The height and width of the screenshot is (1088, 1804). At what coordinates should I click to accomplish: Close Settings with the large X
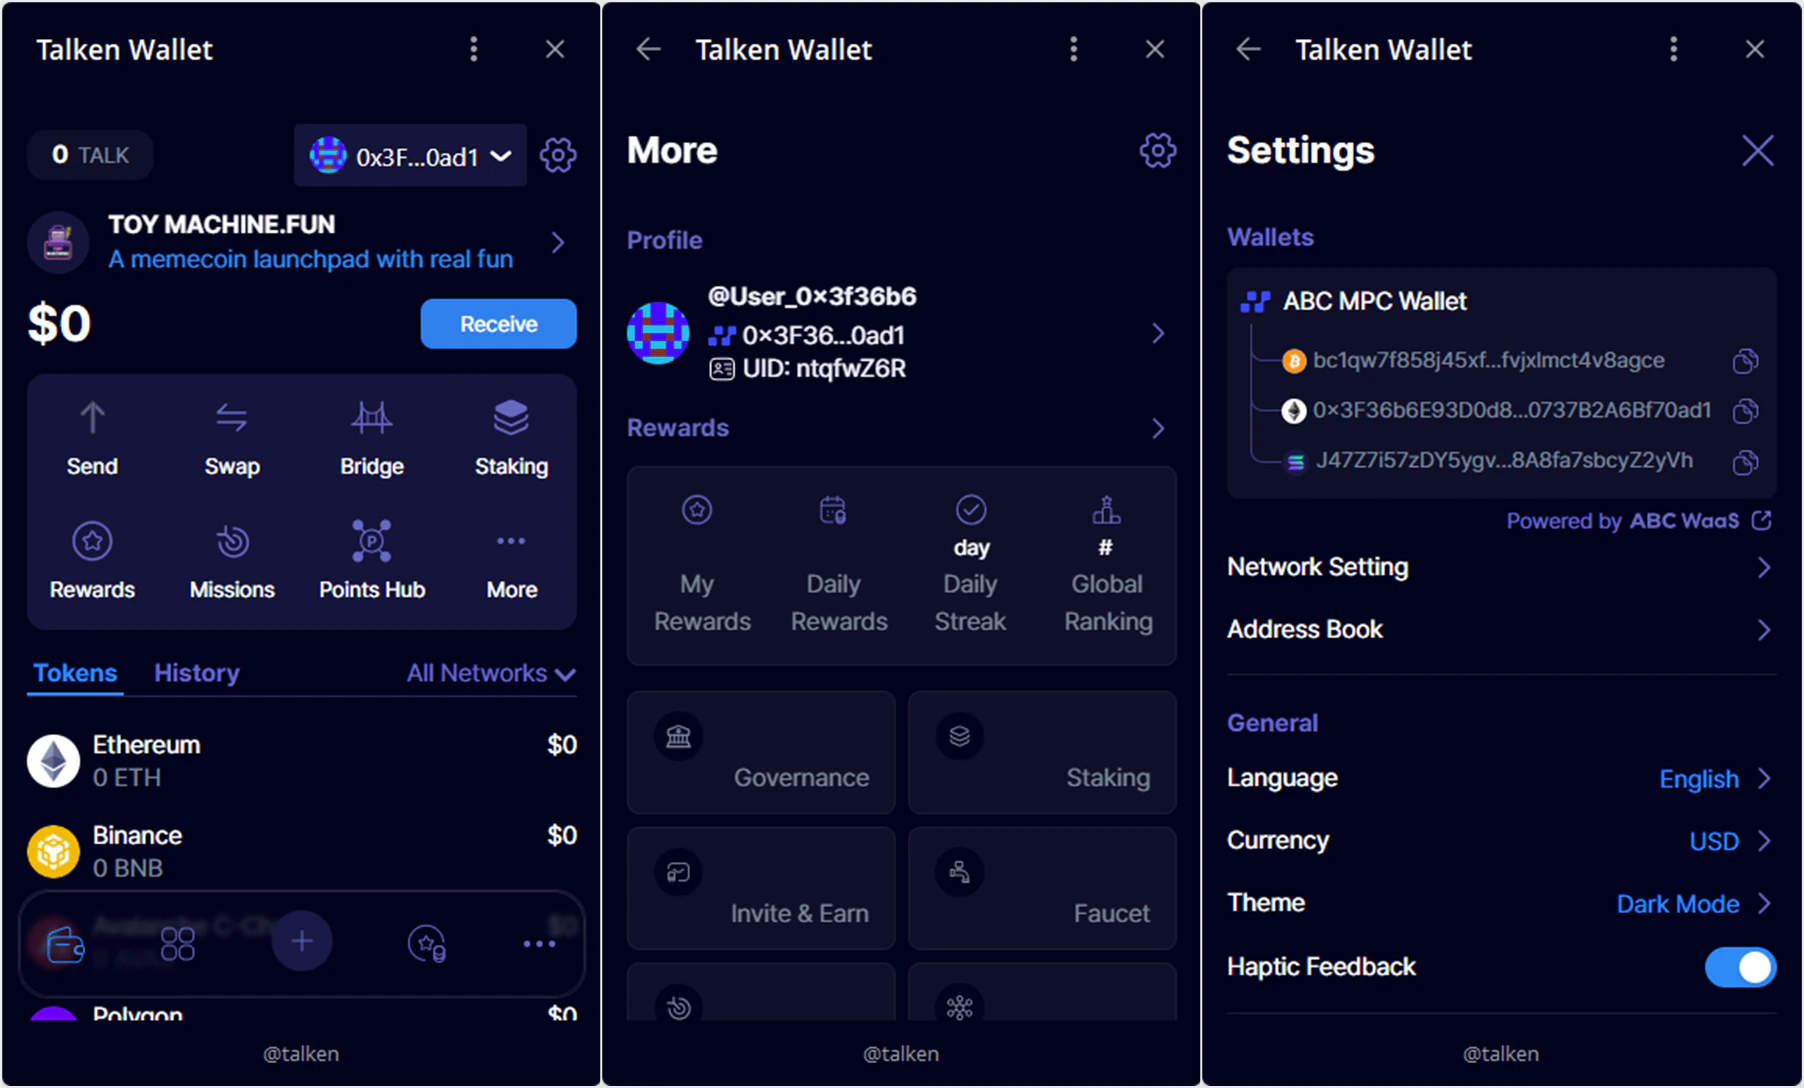[x=1757, y=151]
